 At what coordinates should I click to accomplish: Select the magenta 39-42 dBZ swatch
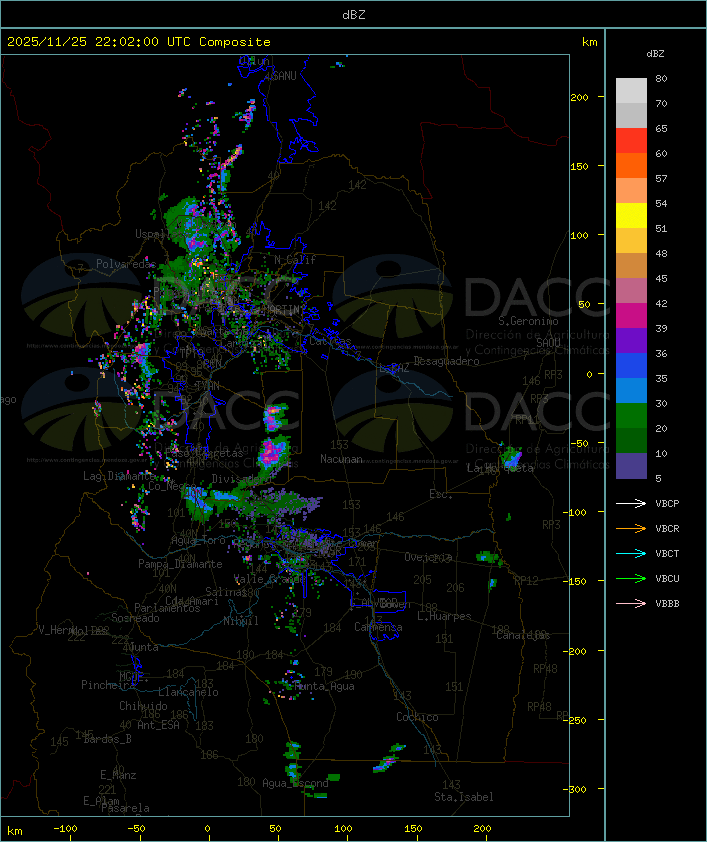click(x=631, y=315)
